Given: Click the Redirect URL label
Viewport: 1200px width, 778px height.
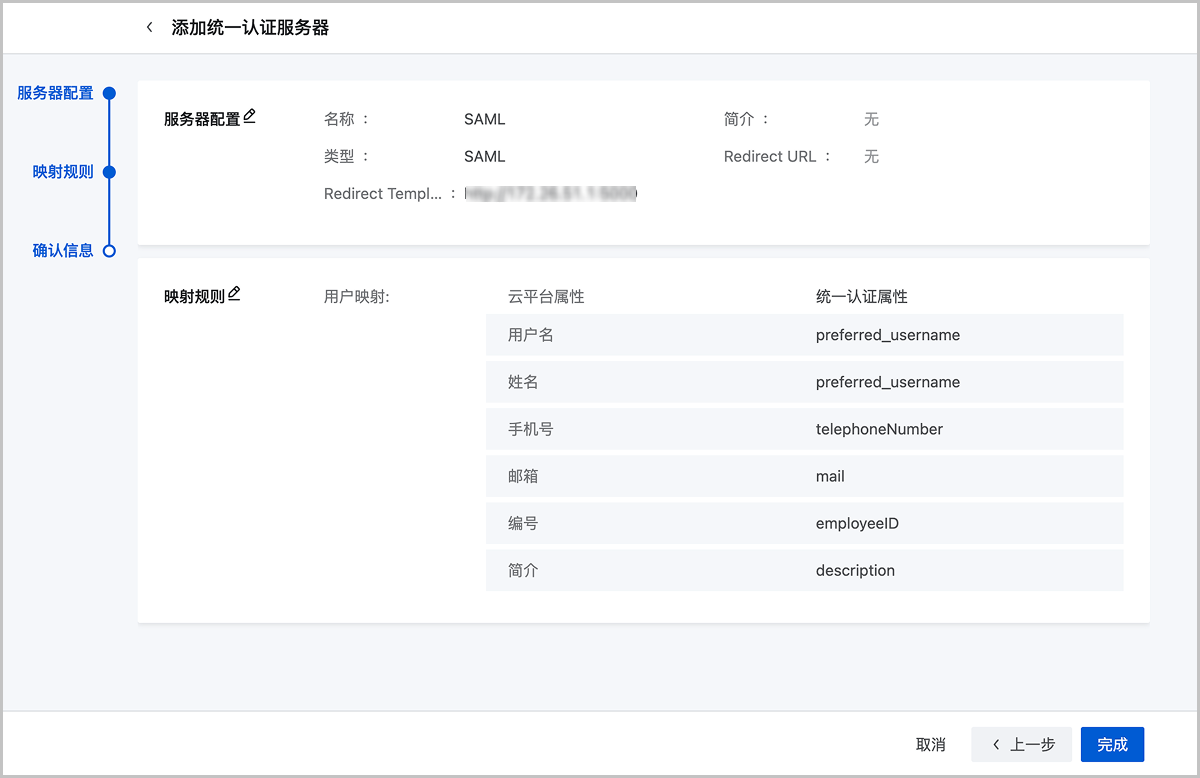Looking at the screenshot, I should coord(770,156).
